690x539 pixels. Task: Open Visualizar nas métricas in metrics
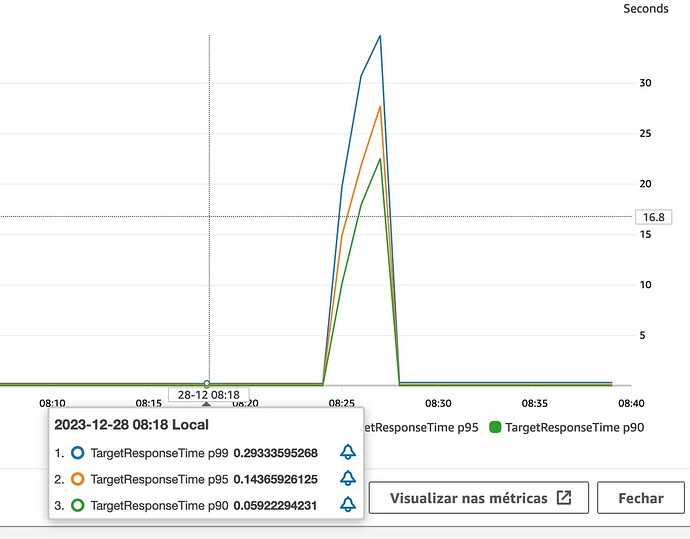click(478, 498)
